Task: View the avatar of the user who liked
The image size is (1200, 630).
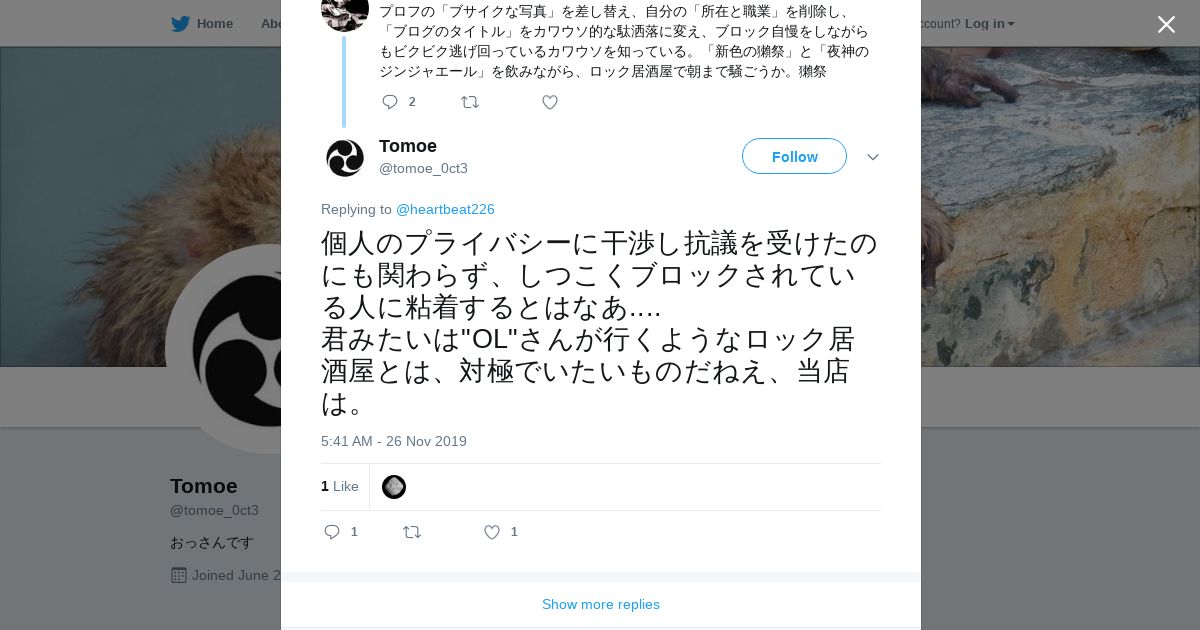Action: point(394,487)
